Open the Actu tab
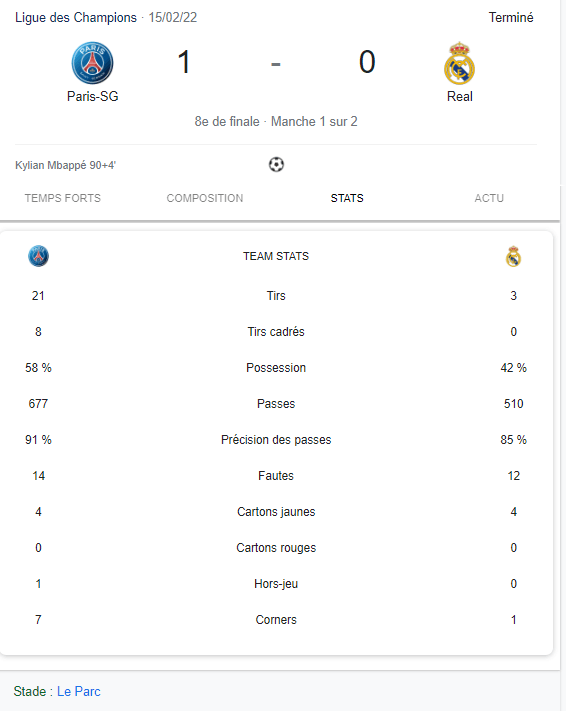566x711 pixels. (489, 198)
